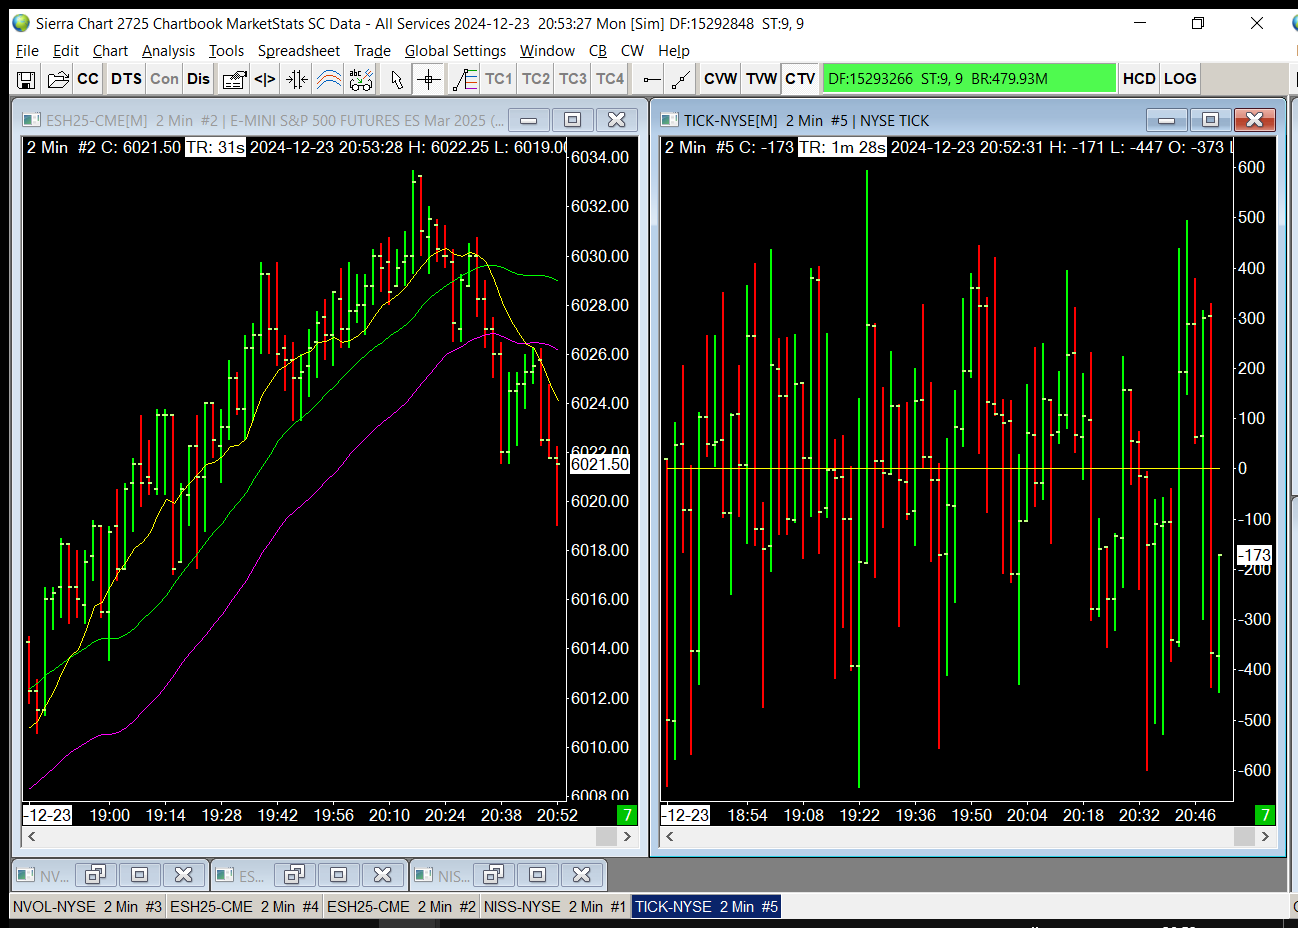Open the Analysis menu

pyautogui.click(x=168, y=51)
